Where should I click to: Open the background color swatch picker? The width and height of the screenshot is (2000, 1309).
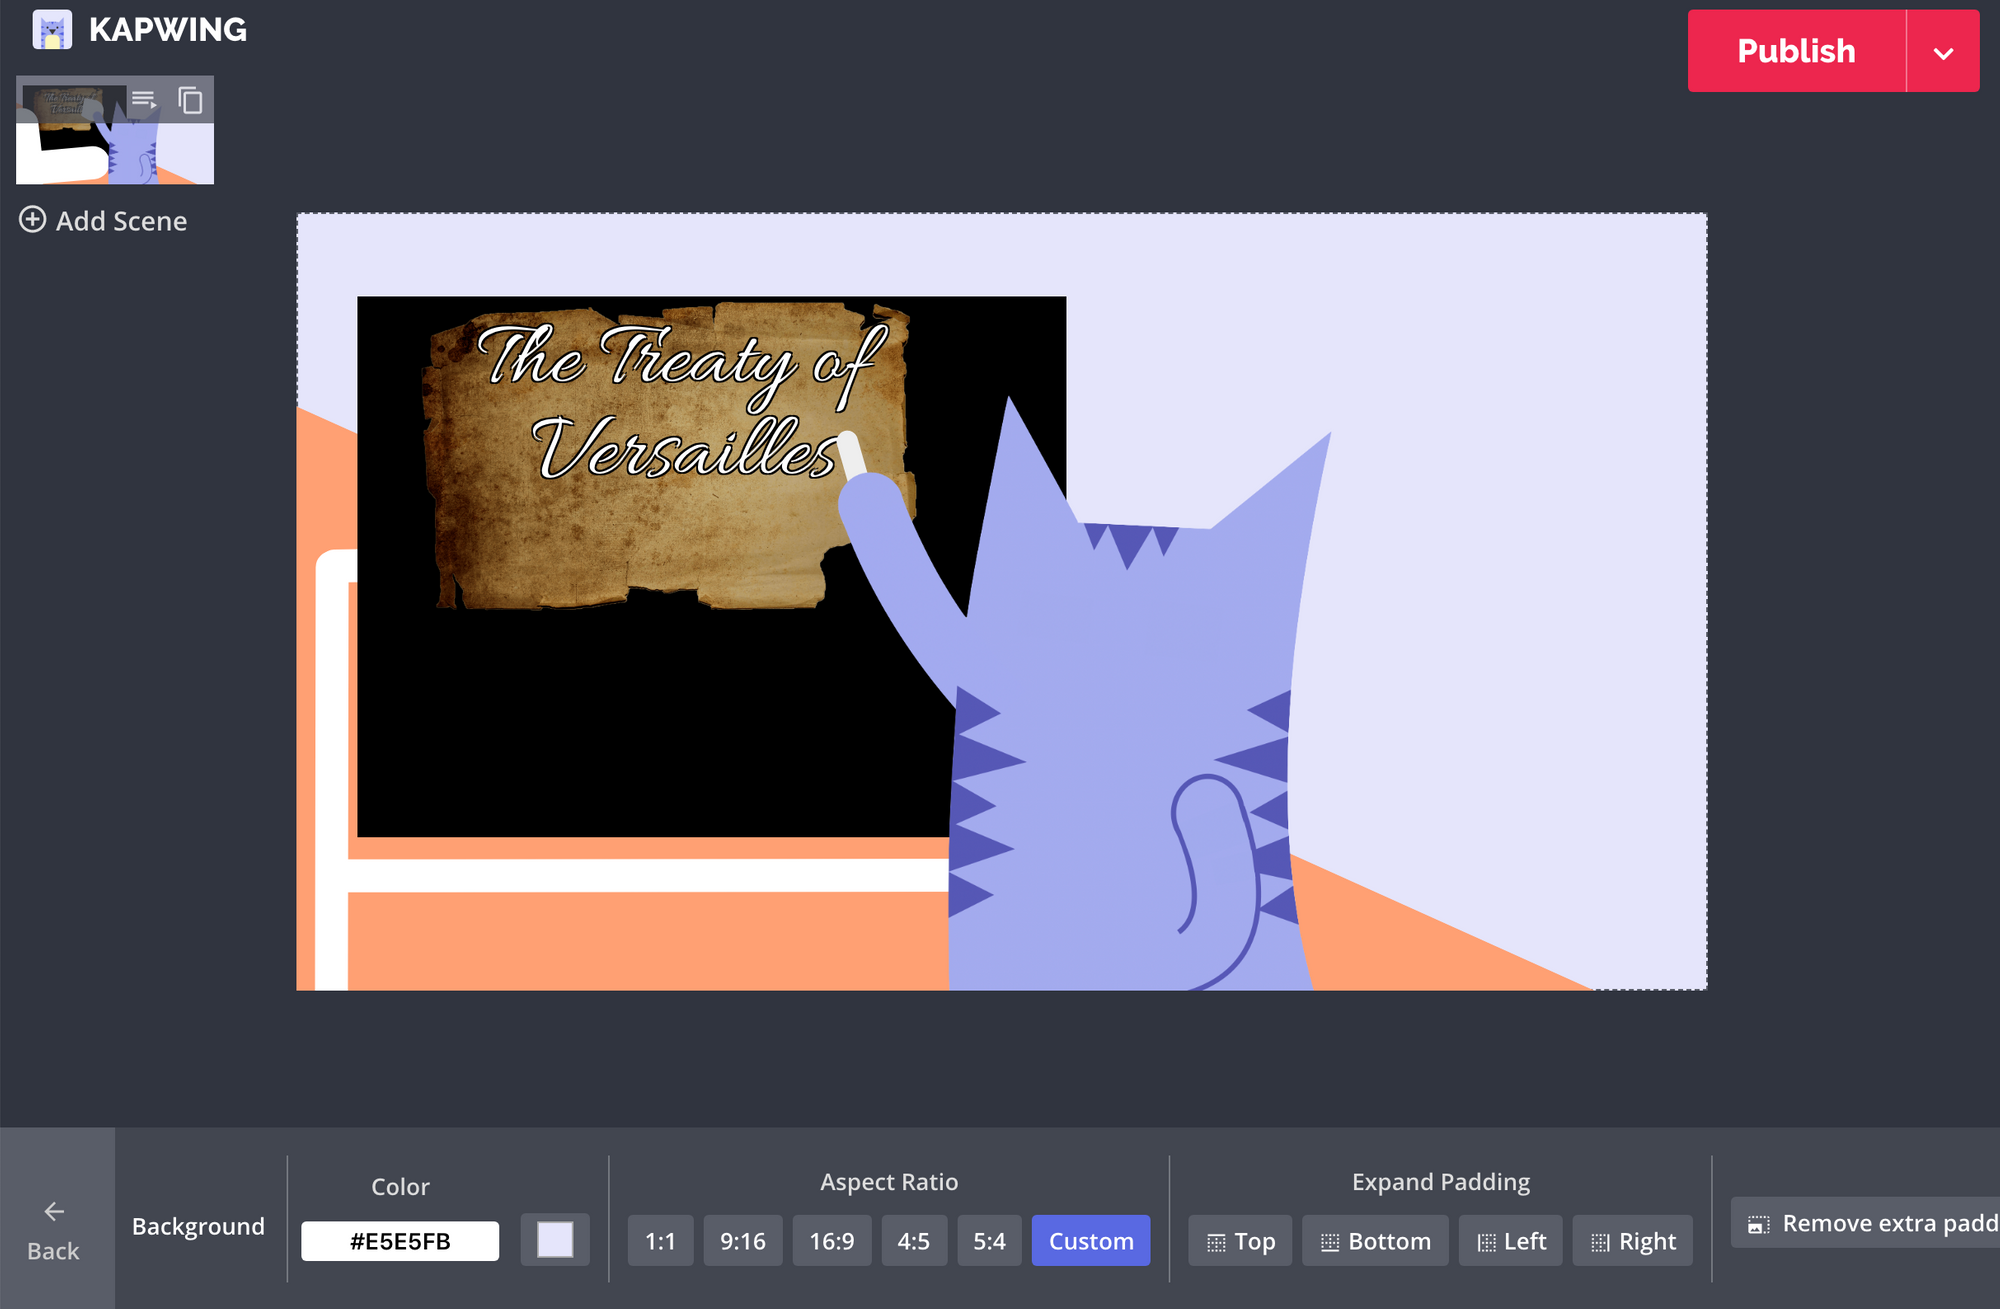coord(555,1240)
